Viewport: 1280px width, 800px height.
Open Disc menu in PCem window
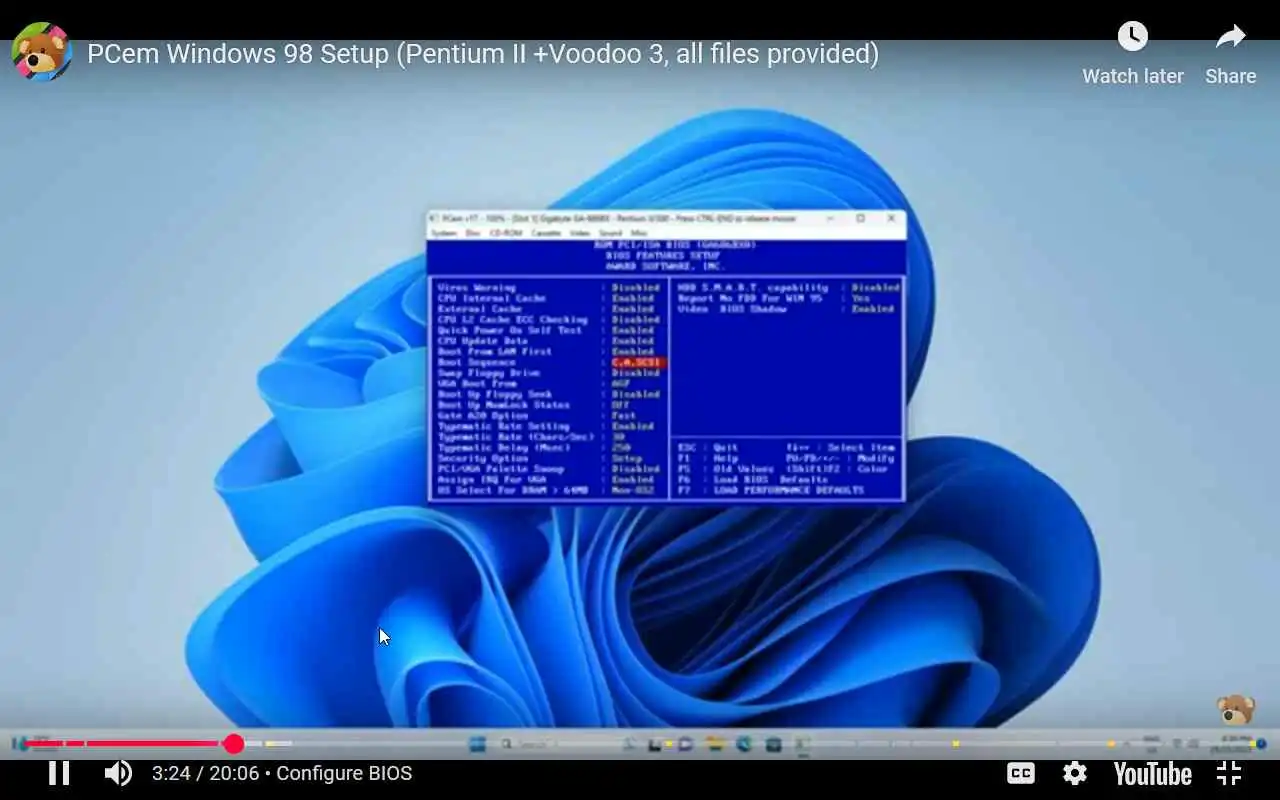coord(472,233)
